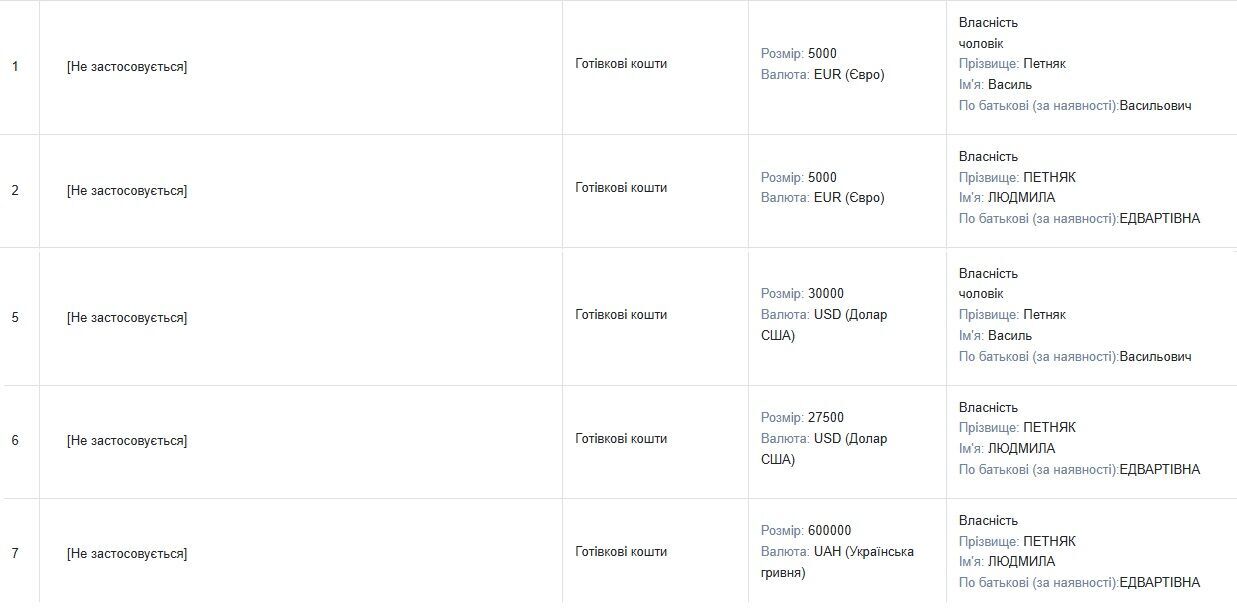Click patronymic 'ЕДВАРТІВНА' in row 7

tap(1160, 583)
